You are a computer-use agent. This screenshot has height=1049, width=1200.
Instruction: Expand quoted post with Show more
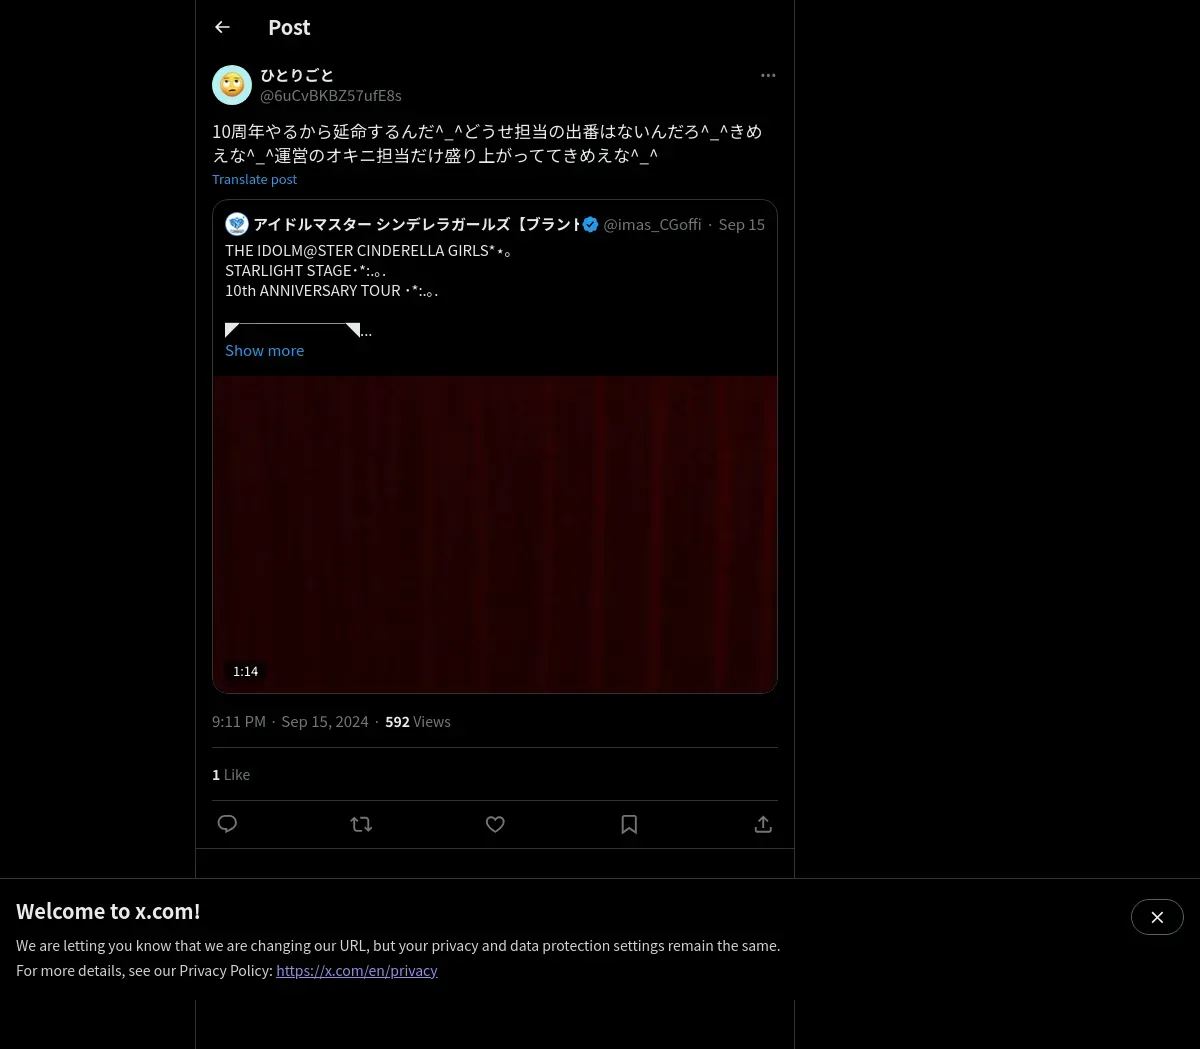(264, 350)
